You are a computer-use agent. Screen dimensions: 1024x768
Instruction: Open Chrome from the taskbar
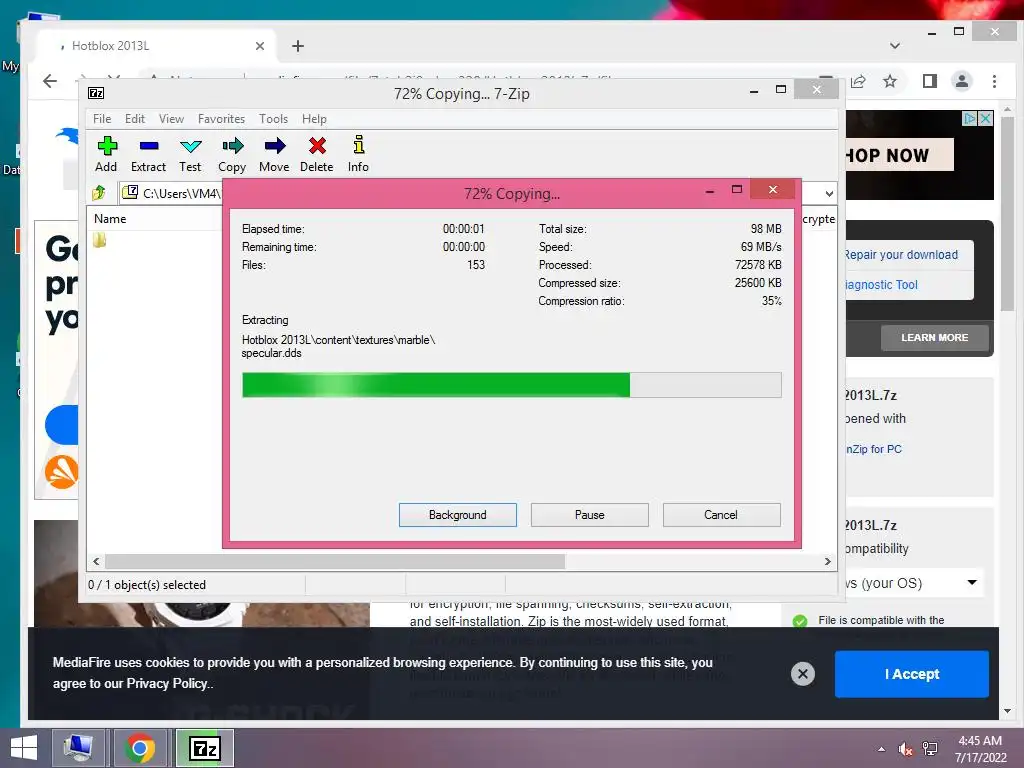pos(140,748)
